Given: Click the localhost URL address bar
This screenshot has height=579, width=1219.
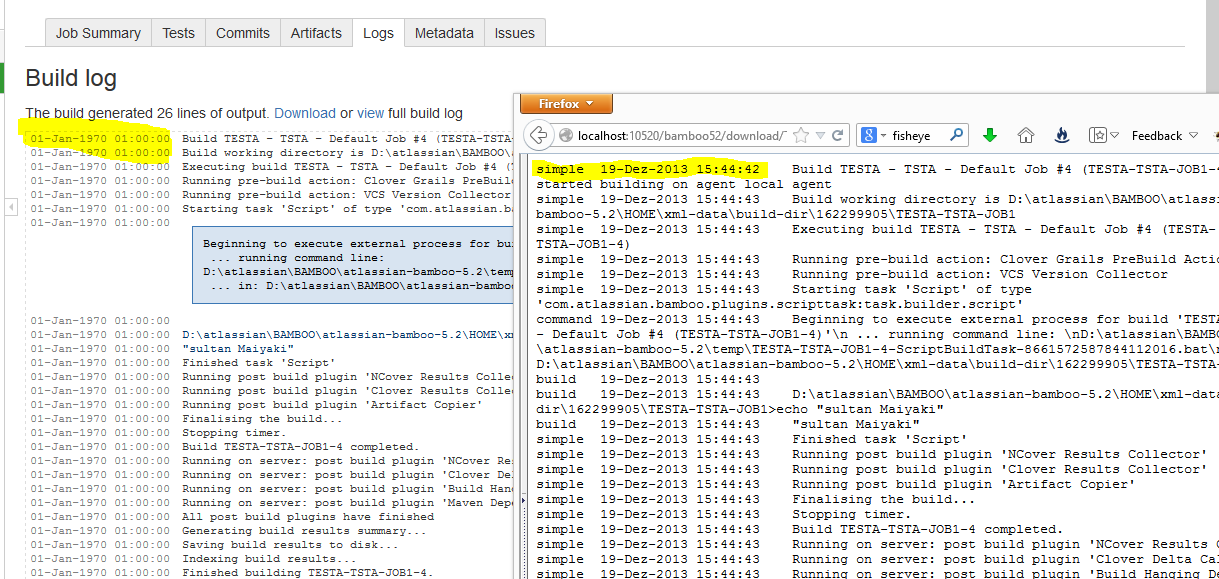Looking at the screenshot, I should pos(682,135).
